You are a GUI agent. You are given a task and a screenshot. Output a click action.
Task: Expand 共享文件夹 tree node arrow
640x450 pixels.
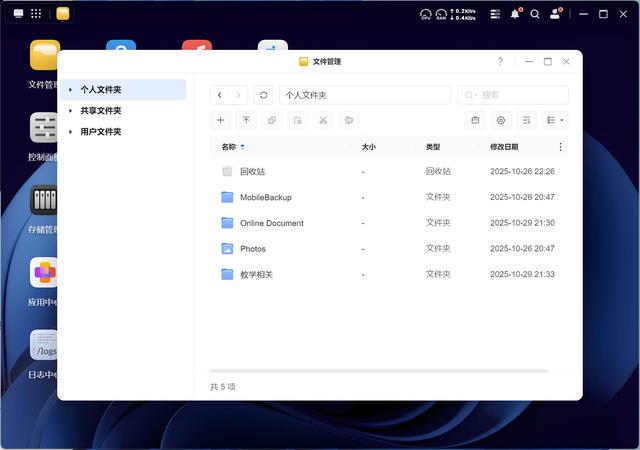click(71, 111)
